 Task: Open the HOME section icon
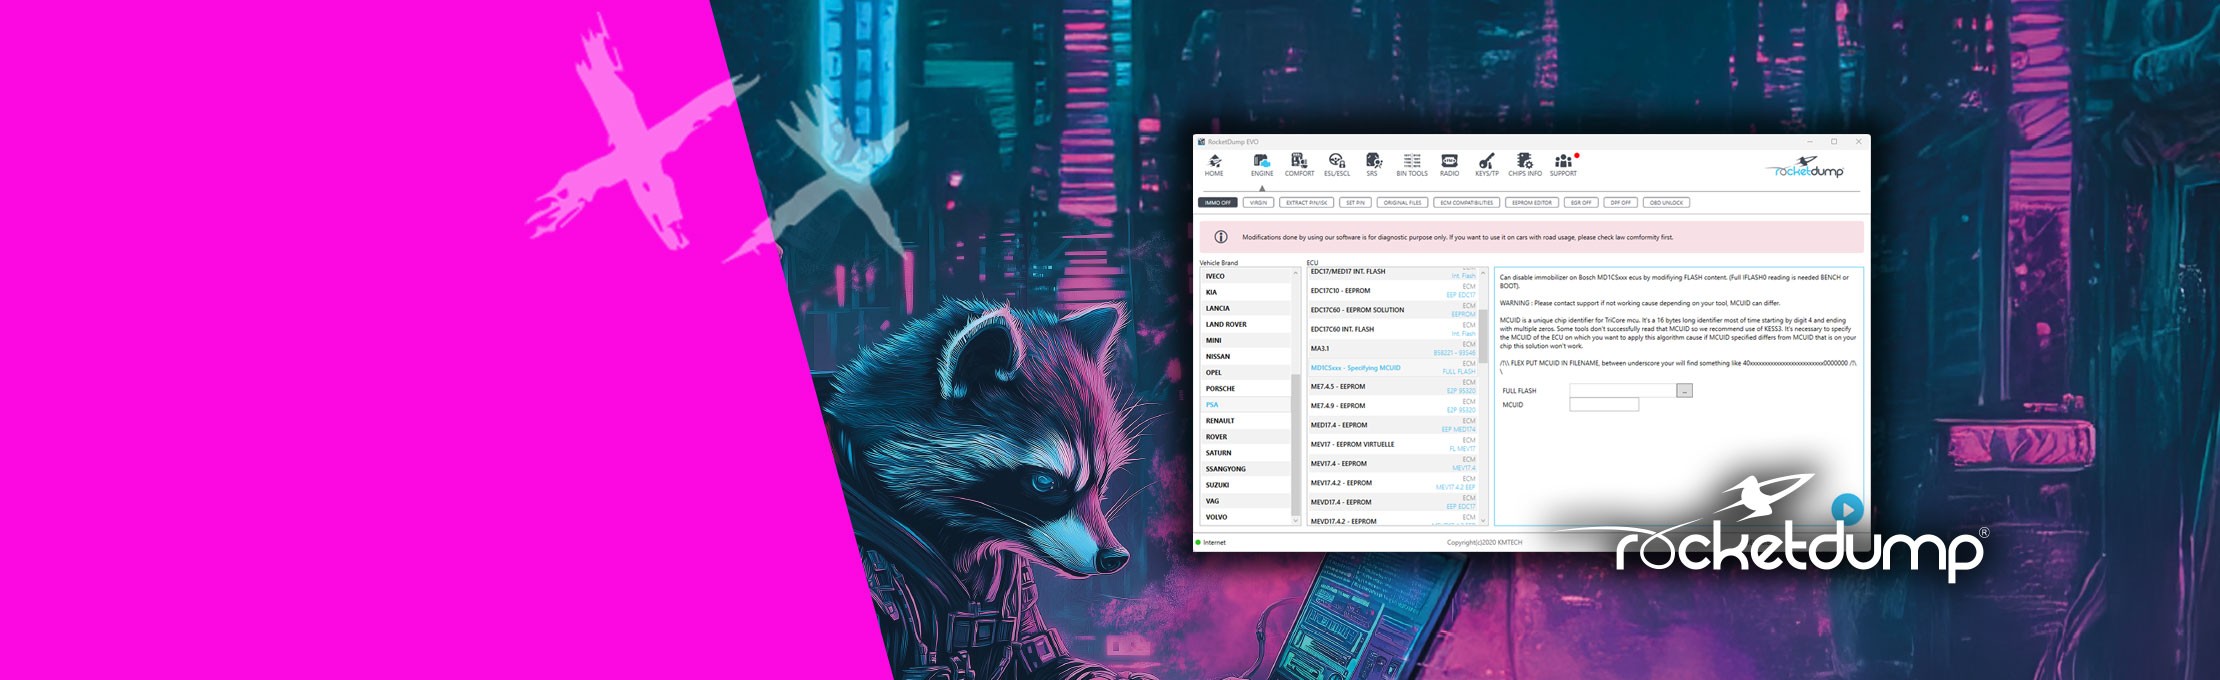1214,165
